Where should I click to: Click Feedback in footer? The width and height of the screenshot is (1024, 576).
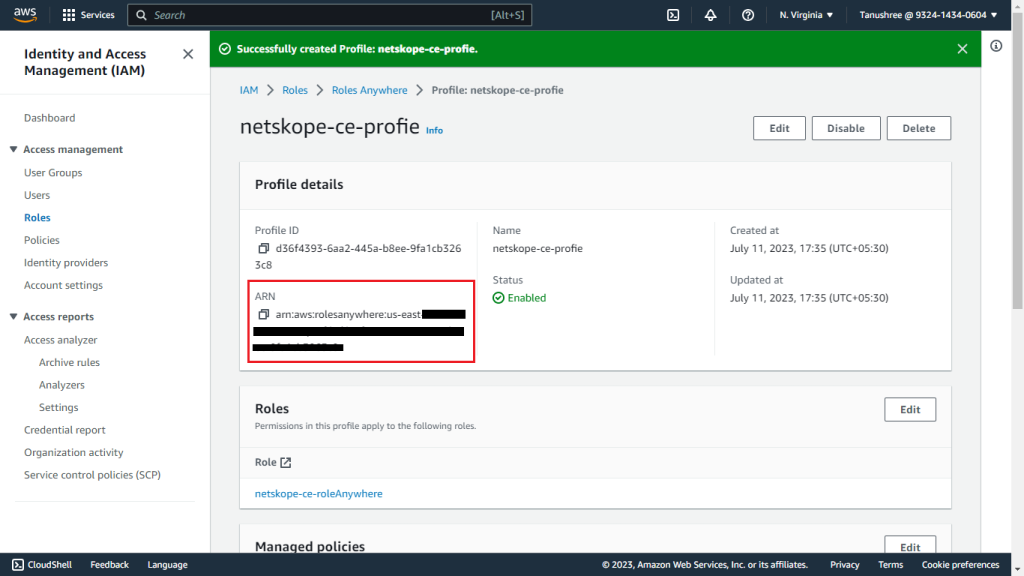109,565
